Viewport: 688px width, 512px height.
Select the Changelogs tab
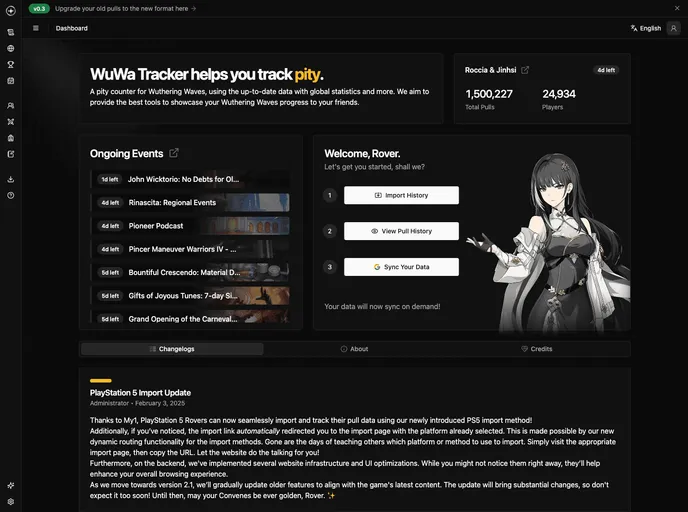tap(172, 349)
